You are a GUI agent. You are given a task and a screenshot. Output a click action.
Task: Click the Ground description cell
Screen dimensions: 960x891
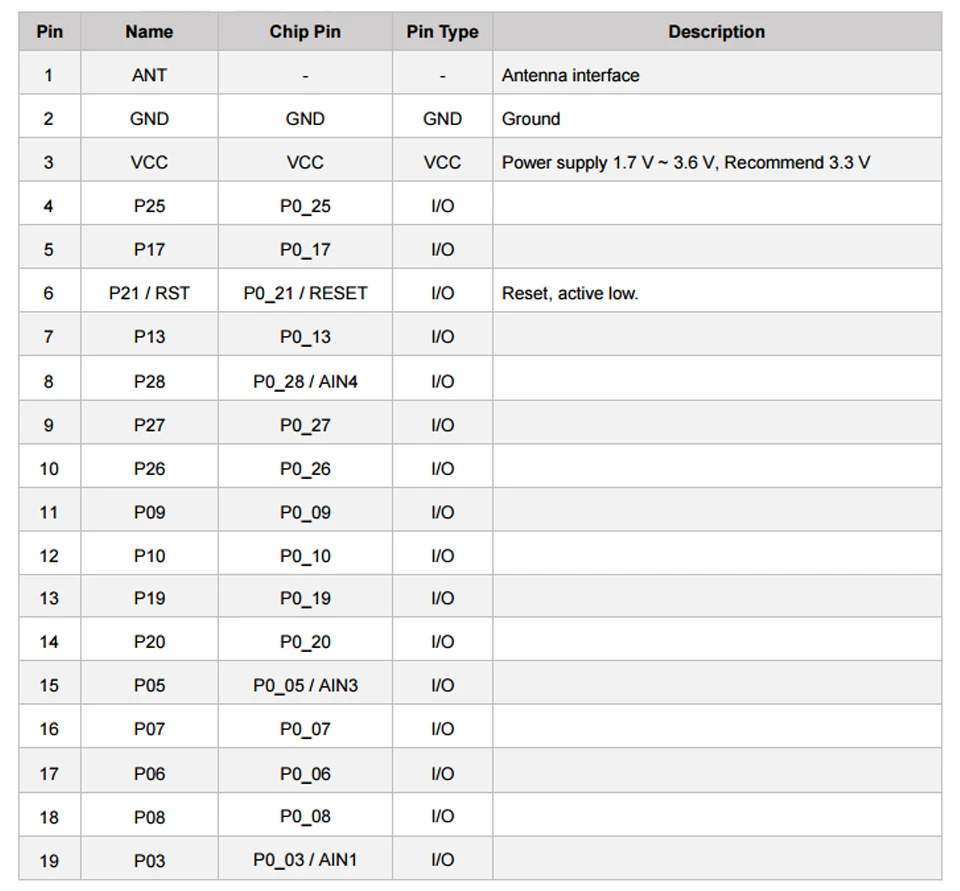(x=718, y=119)
